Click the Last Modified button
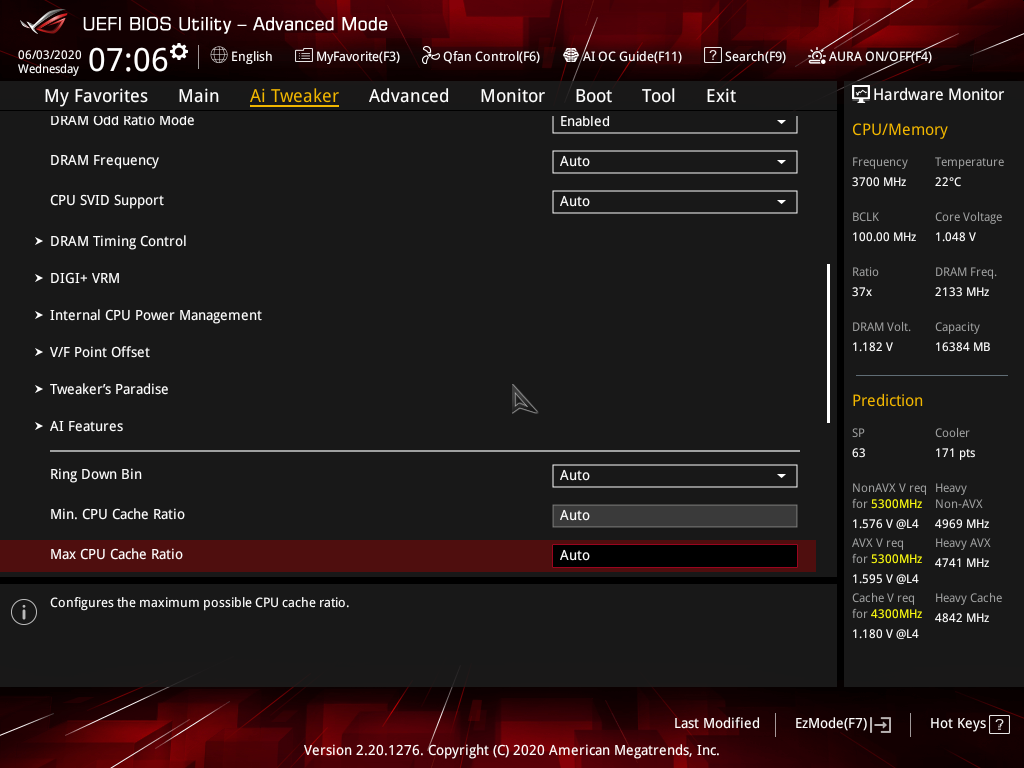 717,723
